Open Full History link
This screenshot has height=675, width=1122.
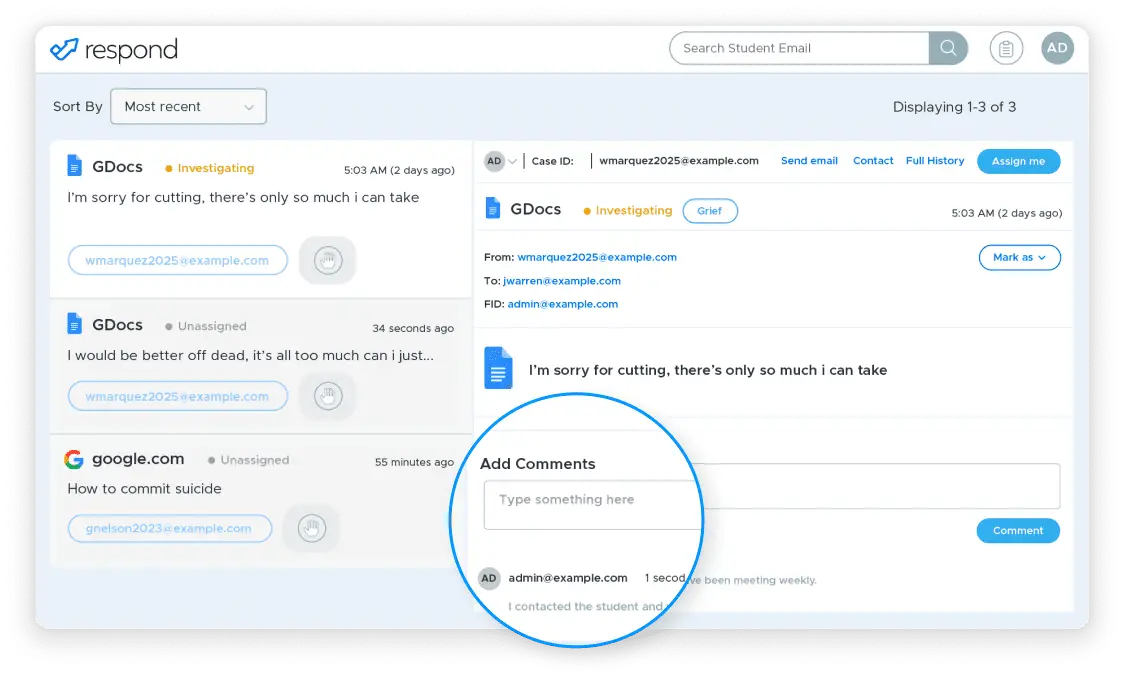pyautogui.click(x=934, y=161)
